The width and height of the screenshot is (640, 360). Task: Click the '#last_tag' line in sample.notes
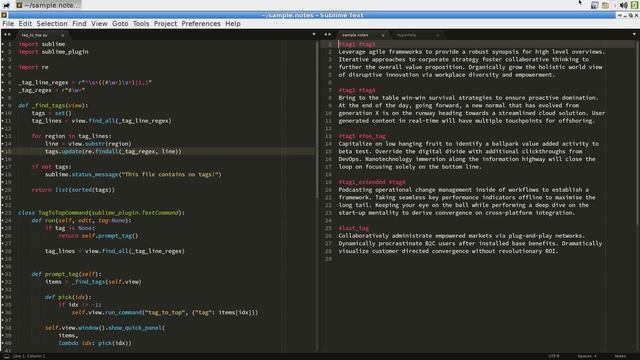353,228
